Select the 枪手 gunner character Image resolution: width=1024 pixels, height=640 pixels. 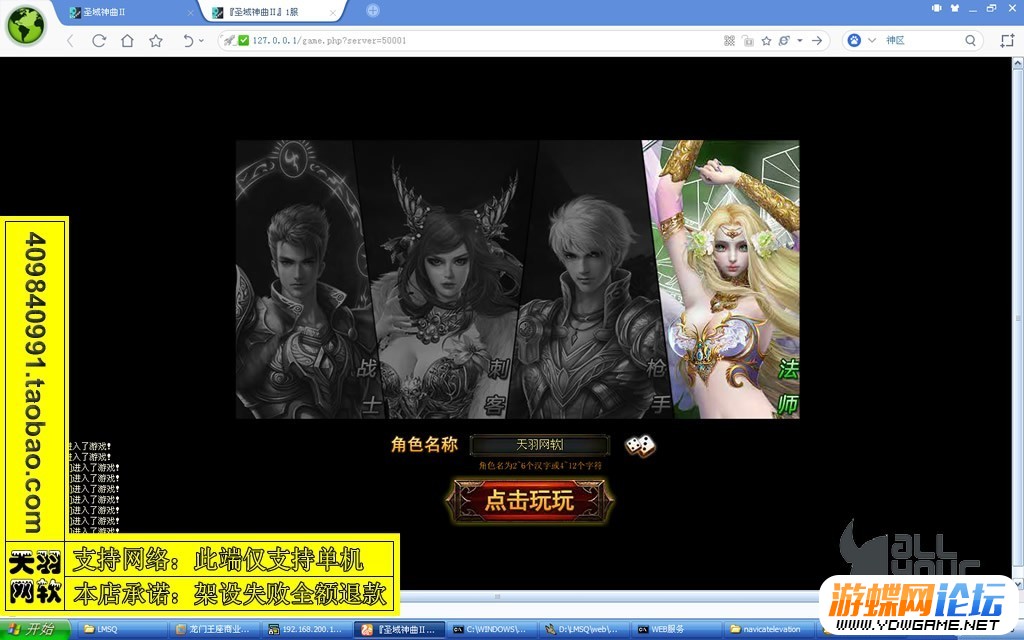point(591,280)
